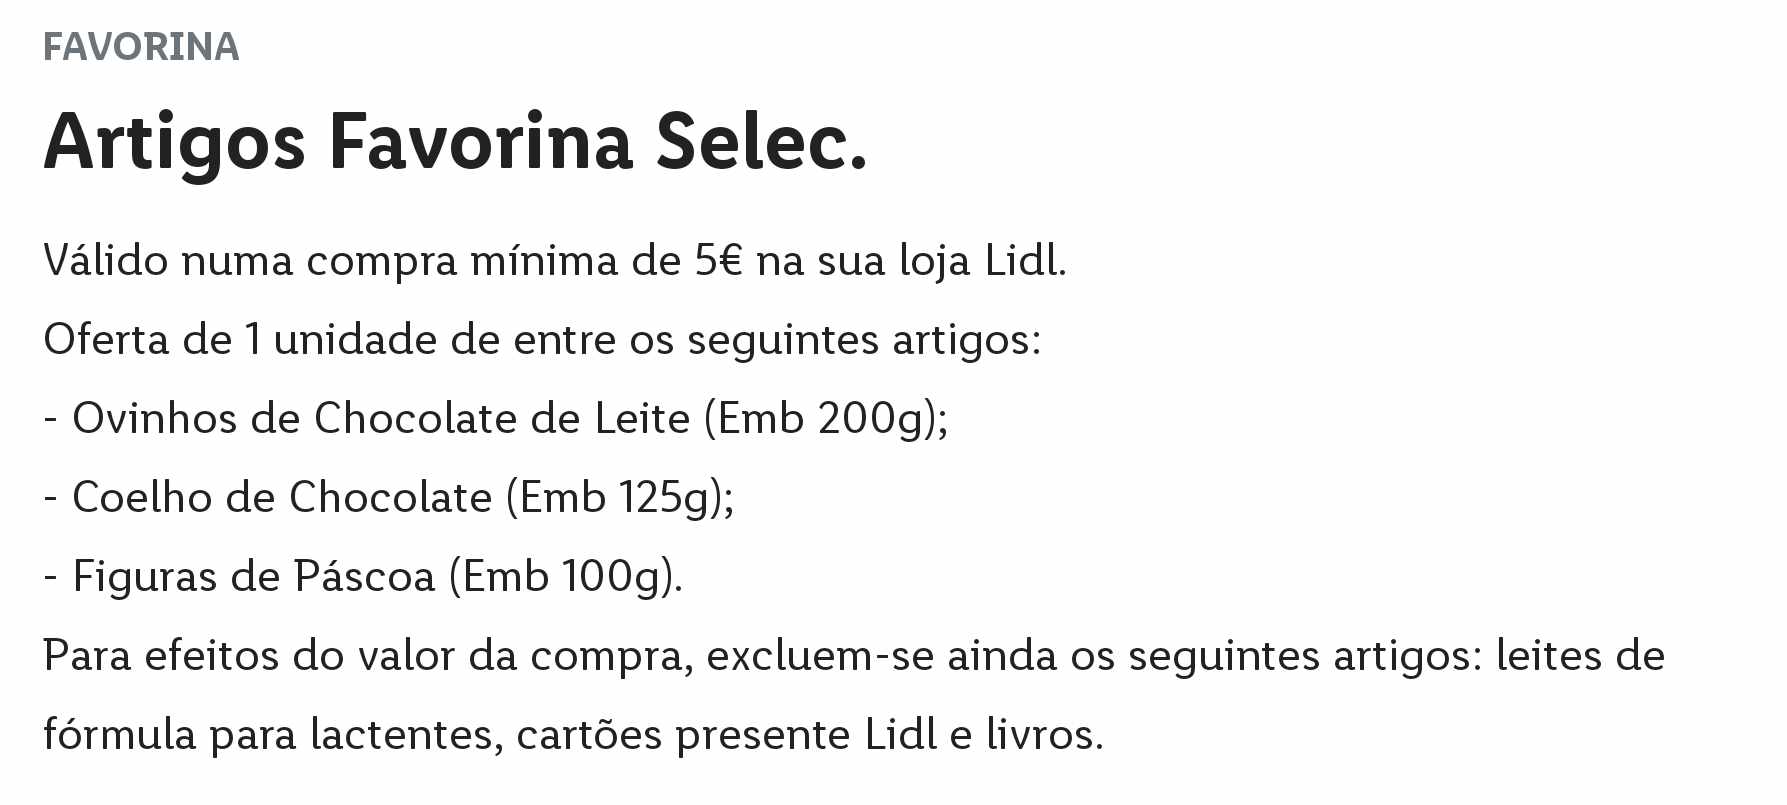Click "seguintes artigos:" in the Oferta line
Viewport: 1787px width, 805px height.
(864, 340)
